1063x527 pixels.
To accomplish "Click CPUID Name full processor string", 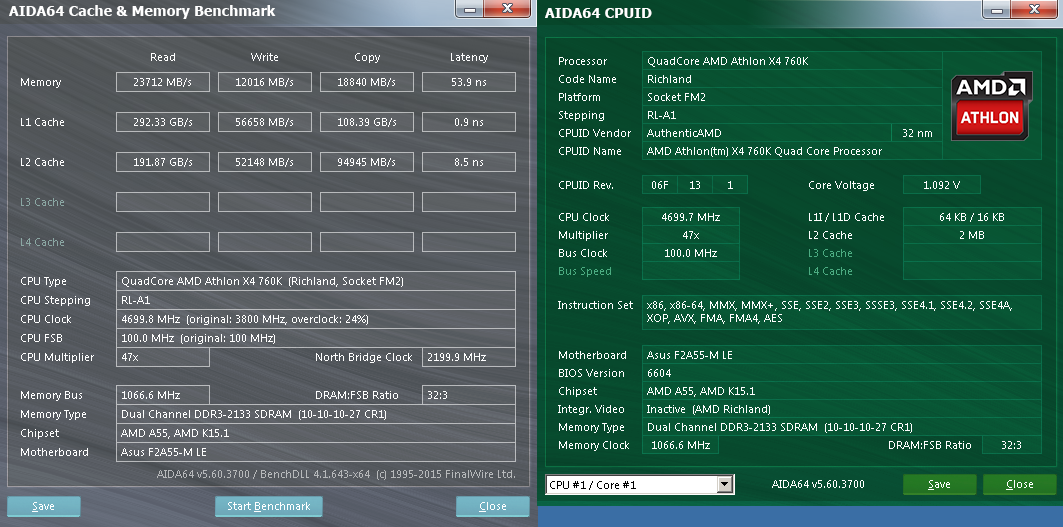I will click(x=792, y=151).
